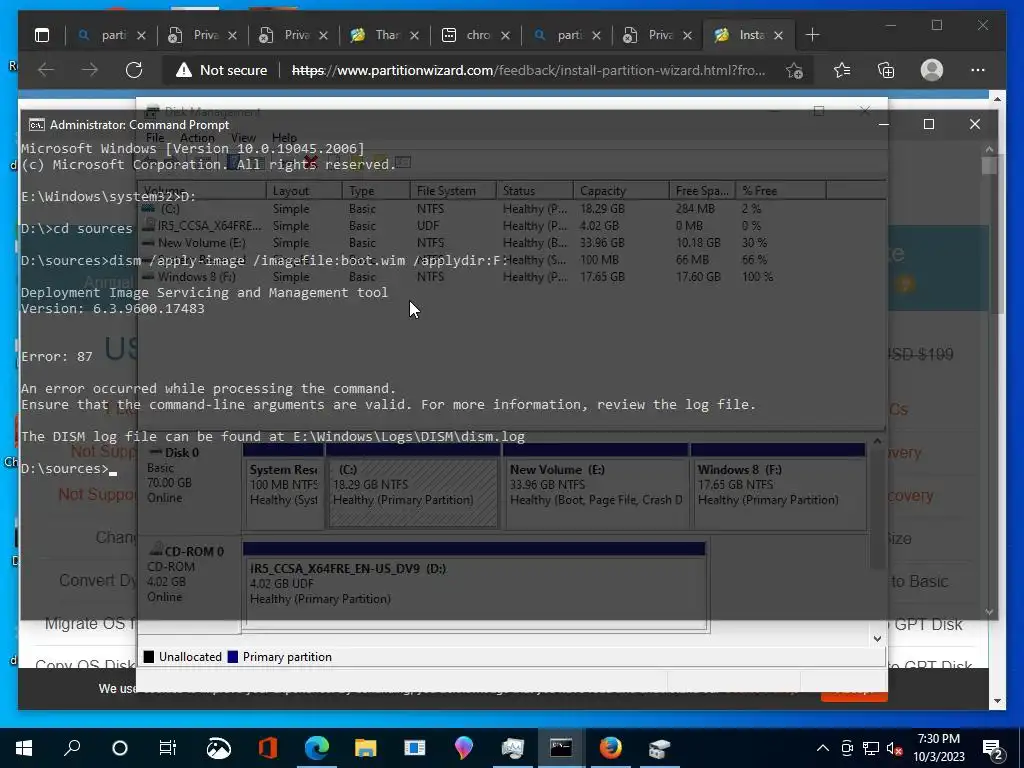Click the % Free column header
Viewport: 1024px width, 768px height.
tap(780, 191)
